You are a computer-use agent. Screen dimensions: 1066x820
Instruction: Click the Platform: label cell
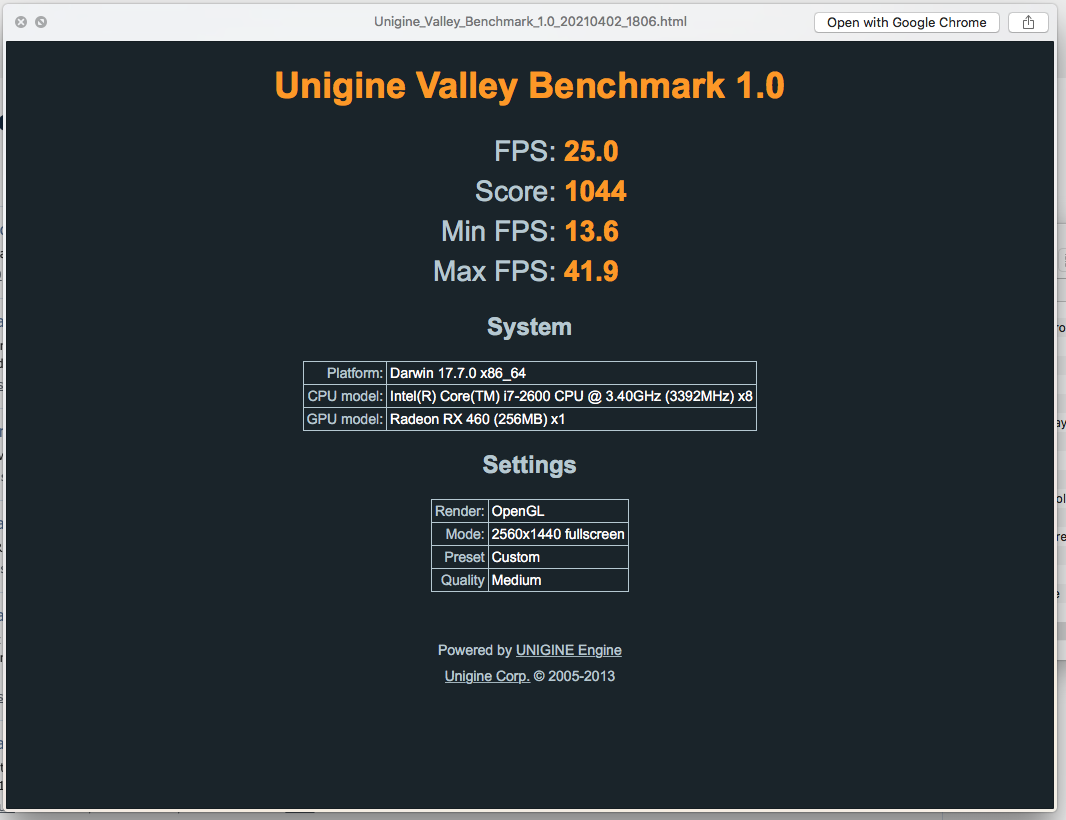pos(345,373)
